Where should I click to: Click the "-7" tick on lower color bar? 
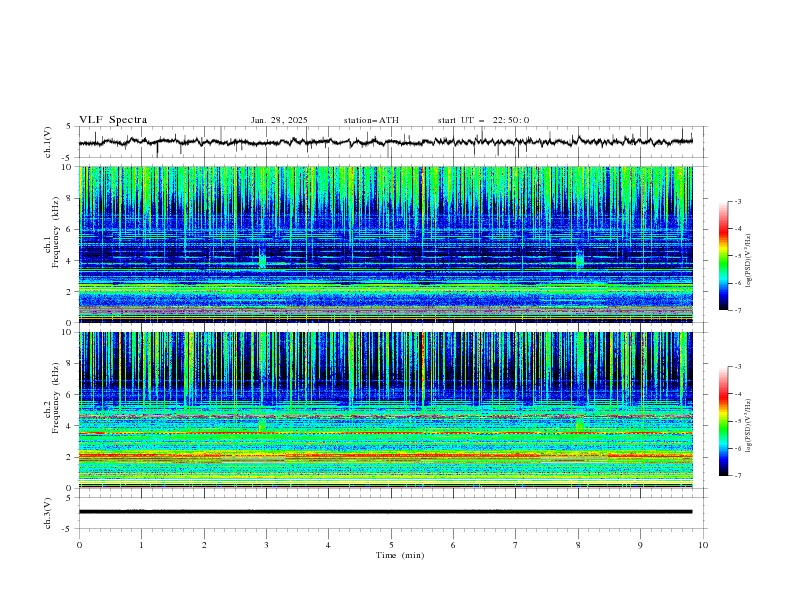[x=737, y=476]
